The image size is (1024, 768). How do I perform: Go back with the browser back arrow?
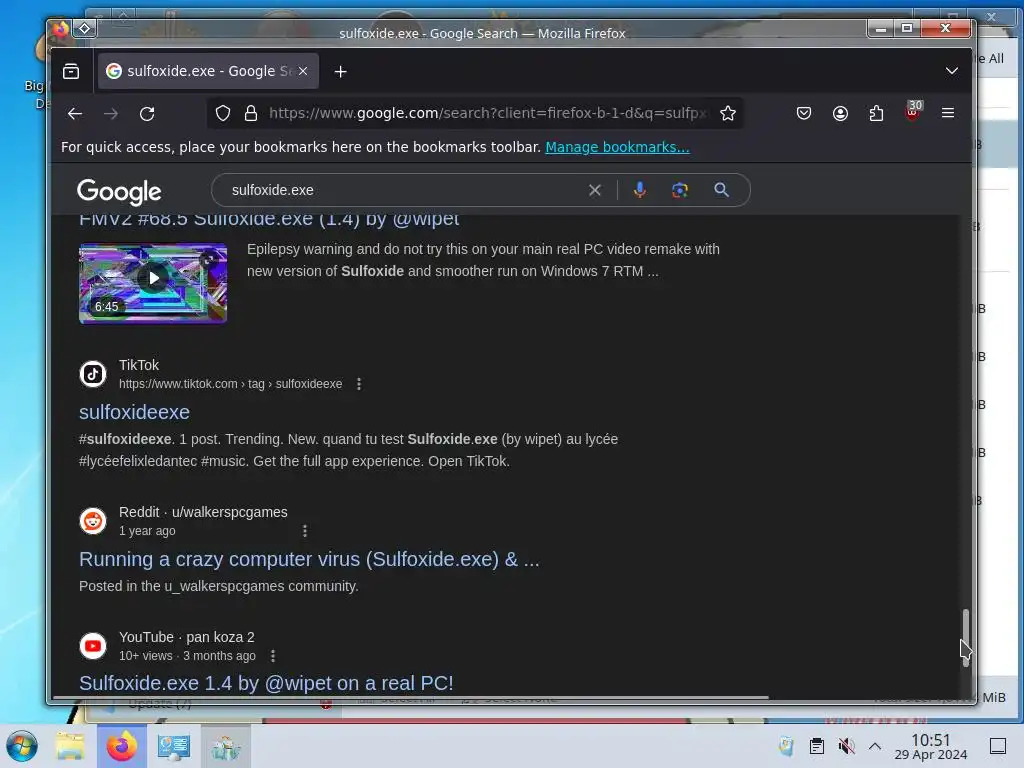(74, 114)
